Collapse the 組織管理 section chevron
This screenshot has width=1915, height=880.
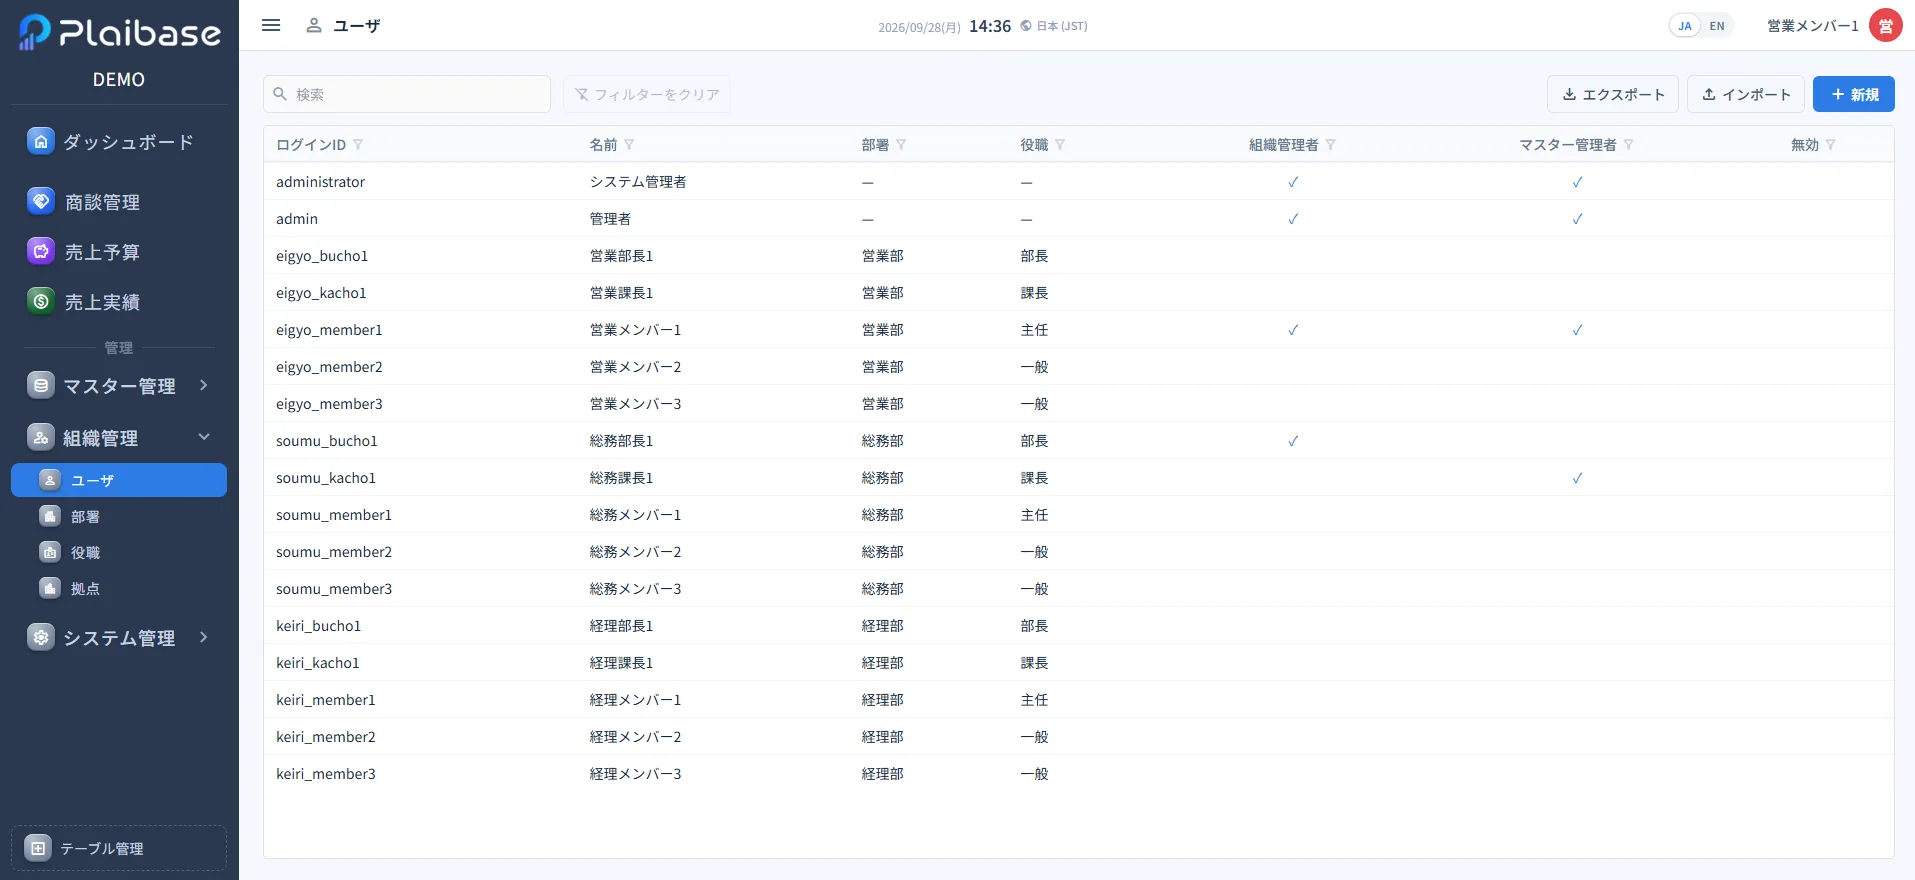204,437
